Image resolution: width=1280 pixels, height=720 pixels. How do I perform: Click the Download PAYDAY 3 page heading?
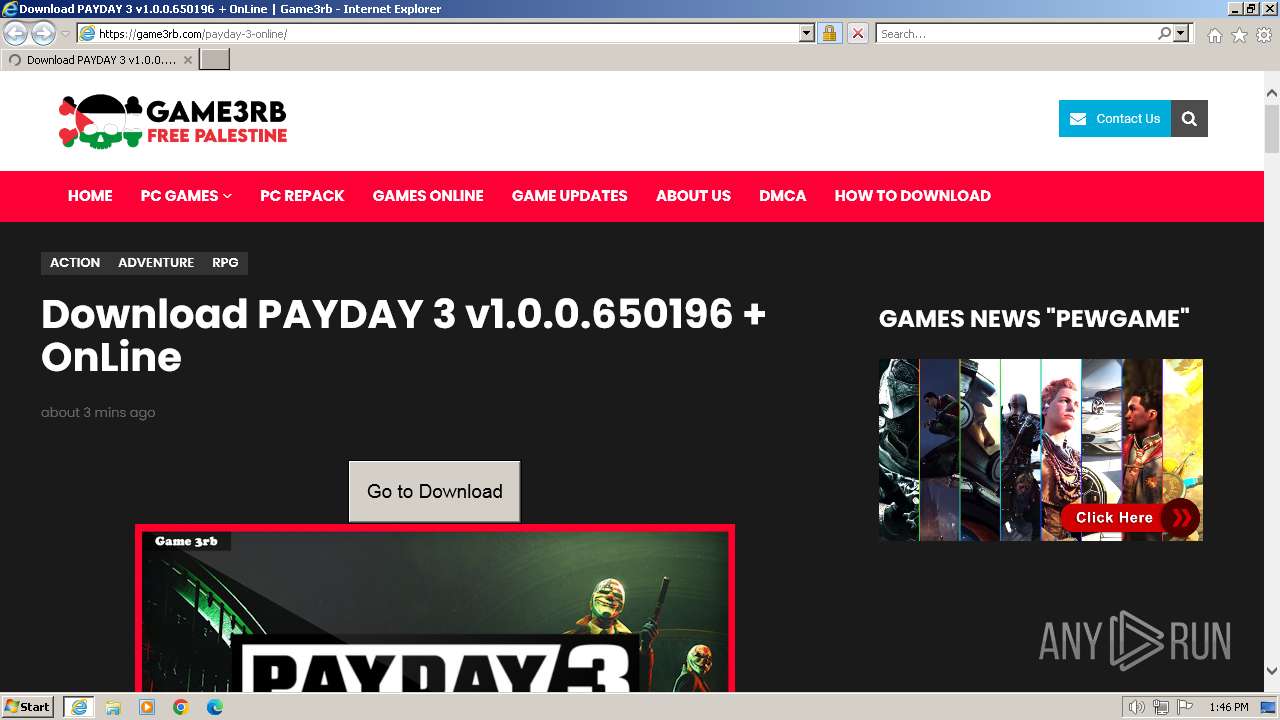(x=403, y=336)
